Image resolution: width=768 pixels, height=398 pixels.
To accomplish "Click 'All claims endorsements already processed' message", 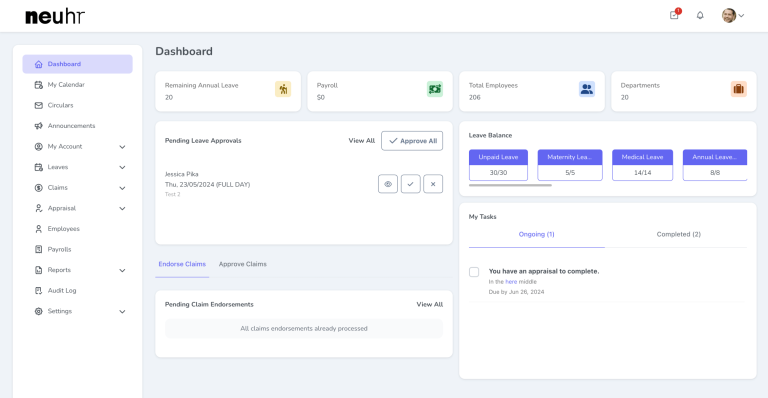I will click(304, 328).
